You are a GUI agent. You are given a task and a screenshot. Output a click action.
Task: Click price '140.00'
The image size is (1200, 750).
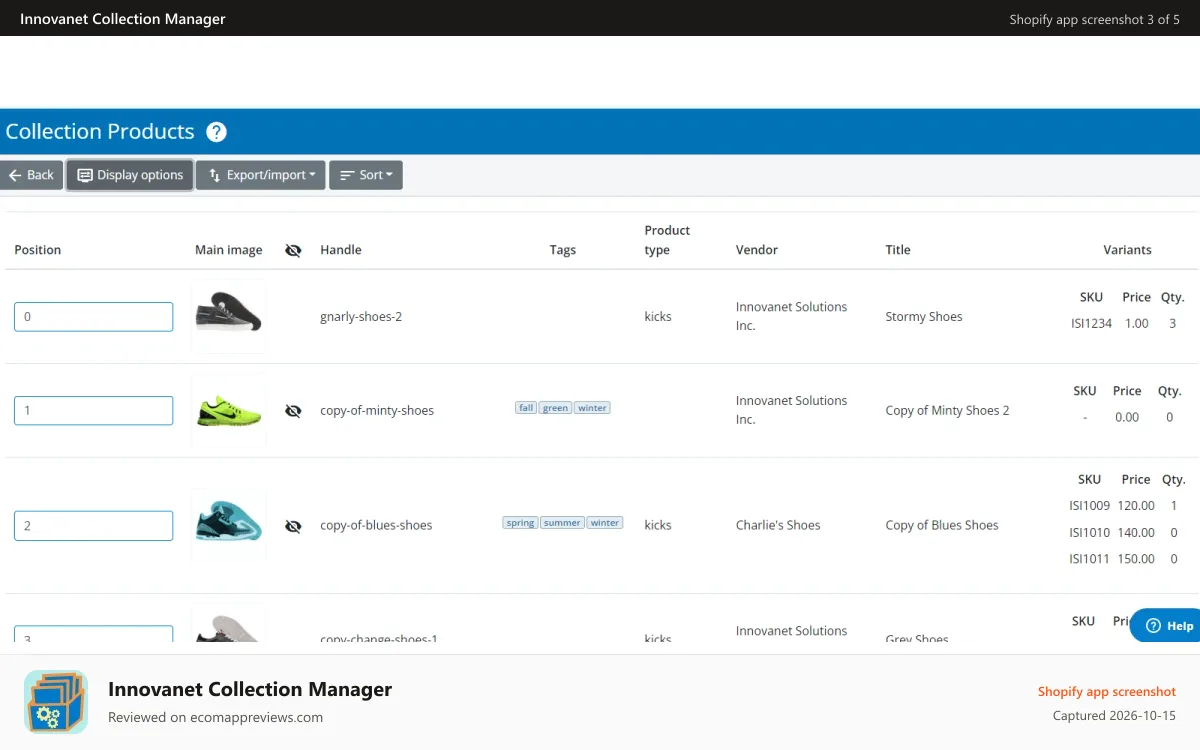point(1136,533)
